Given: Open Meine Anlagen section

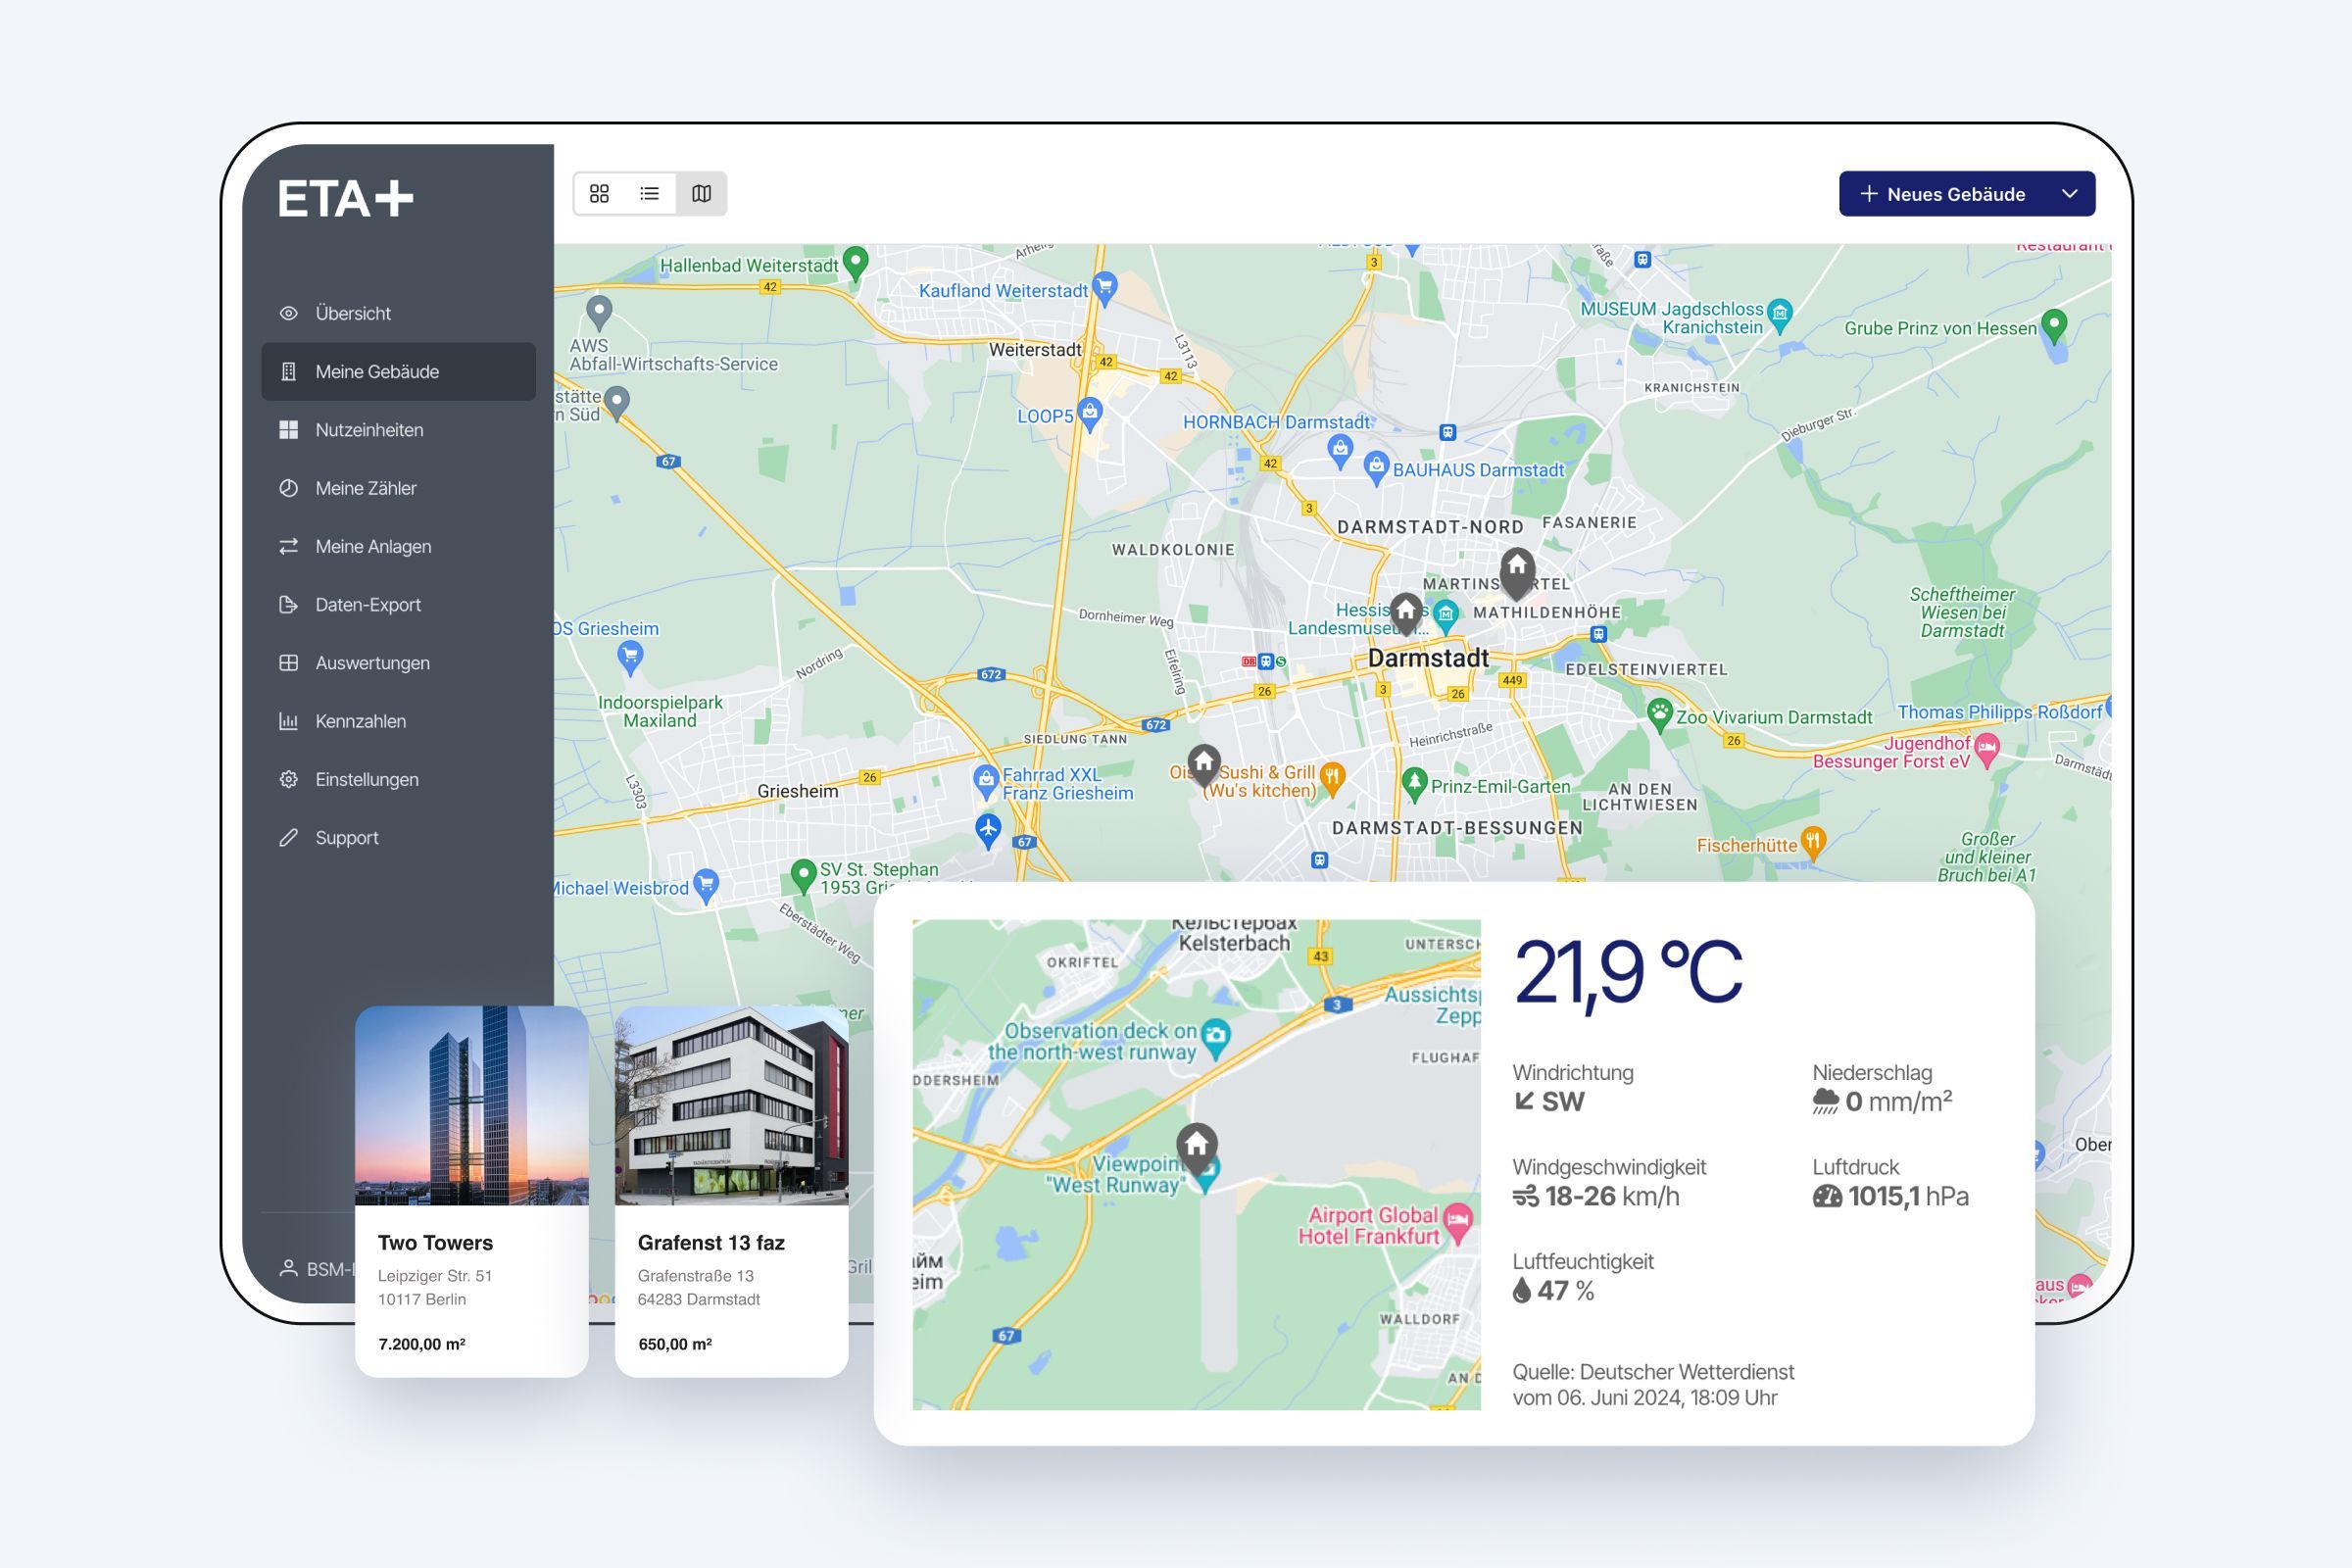Looking at the screenshot, I should [x=398, y=546].
